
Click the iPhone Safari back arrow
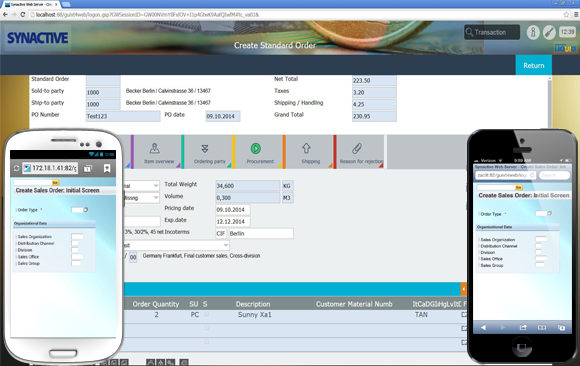click(x=483, y=328)
